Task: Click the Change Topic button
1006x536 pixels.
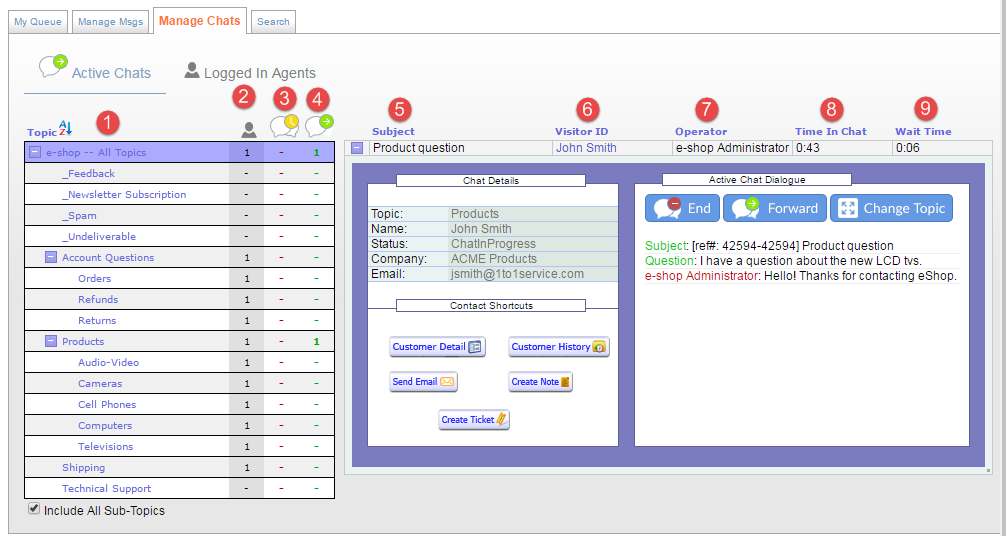Action: point(891,208)
